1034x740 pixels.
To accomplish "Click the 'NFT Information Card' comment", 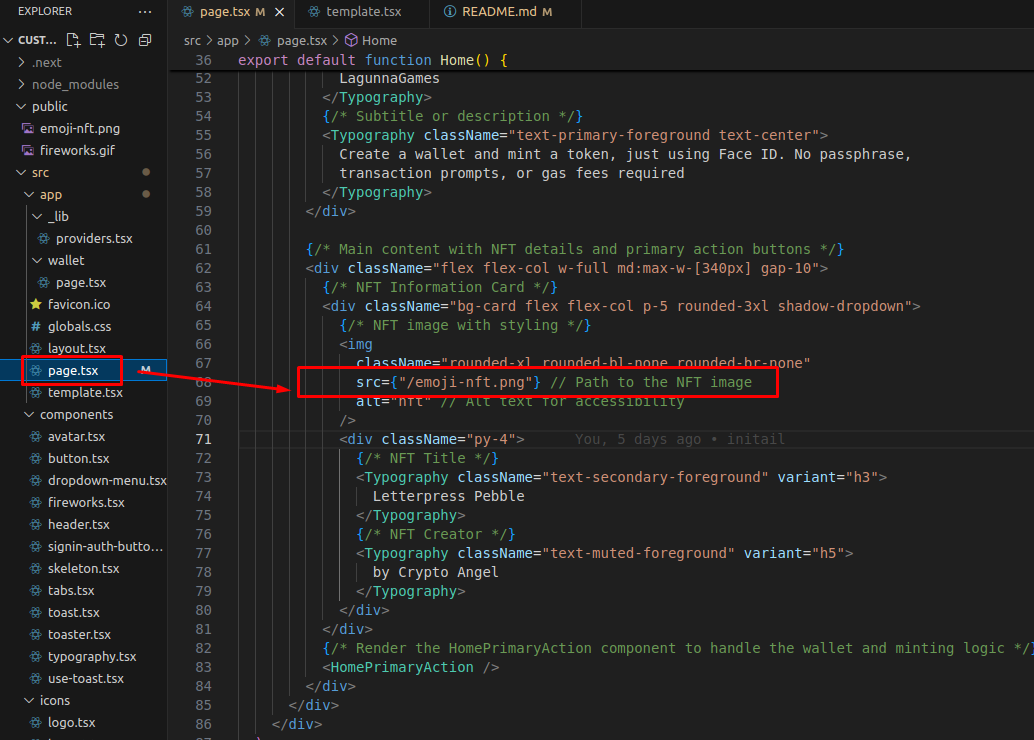I will click(x=439, y=288).
